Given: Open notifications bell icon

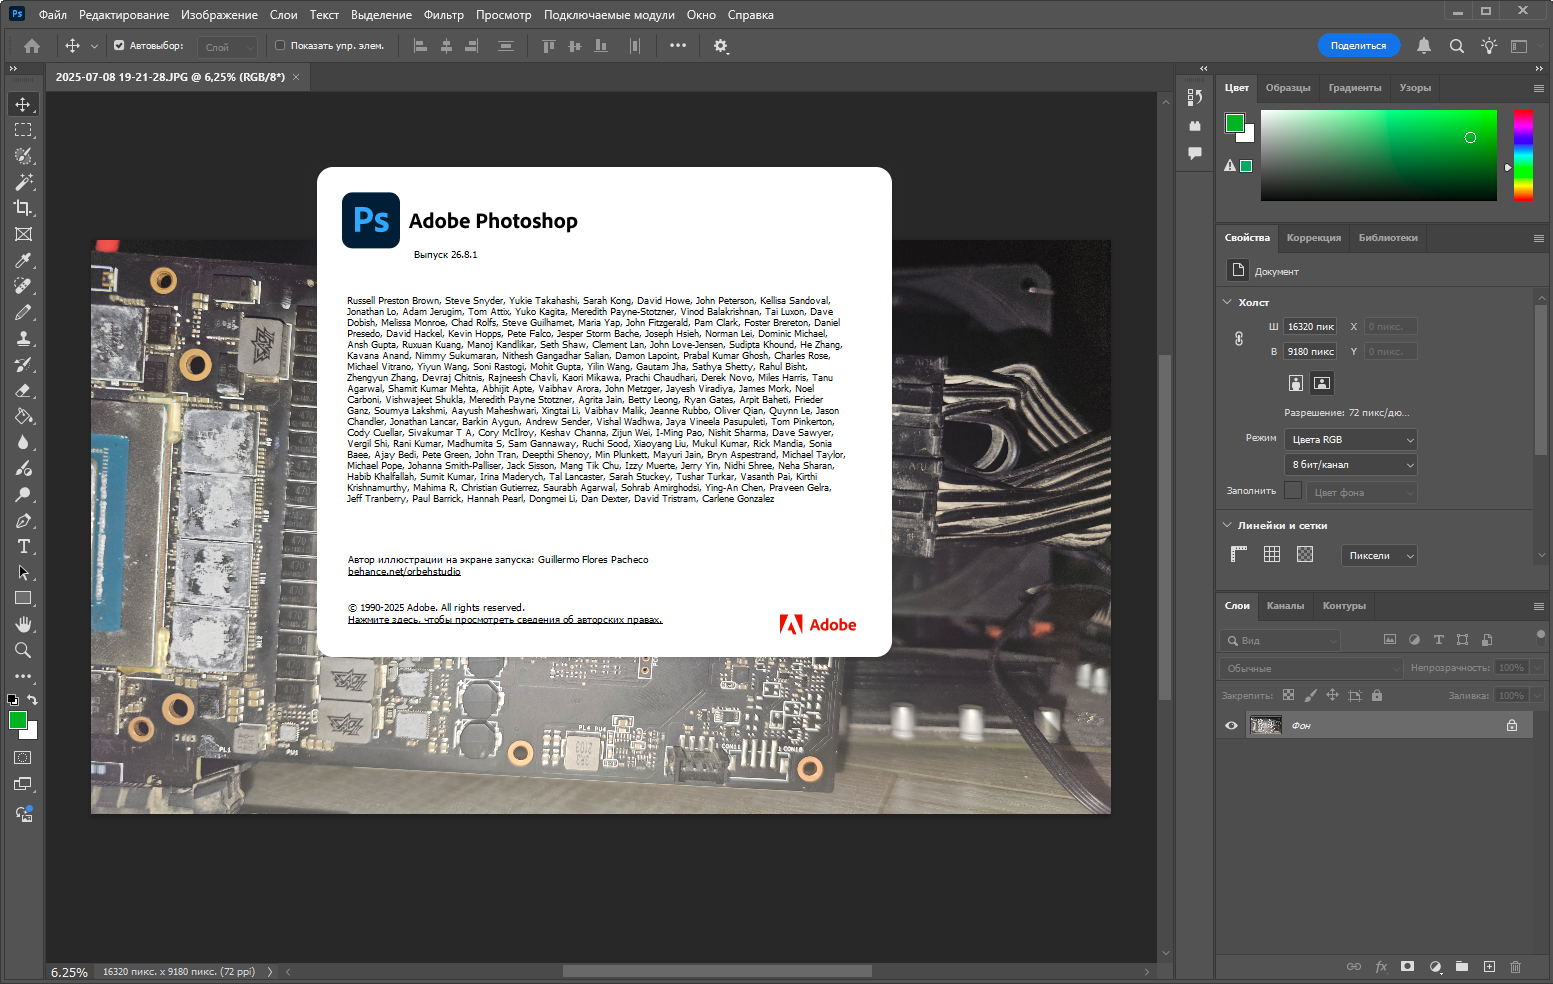Looking at the screenshot, I should pyautogui.click(x=1424, y=46).
